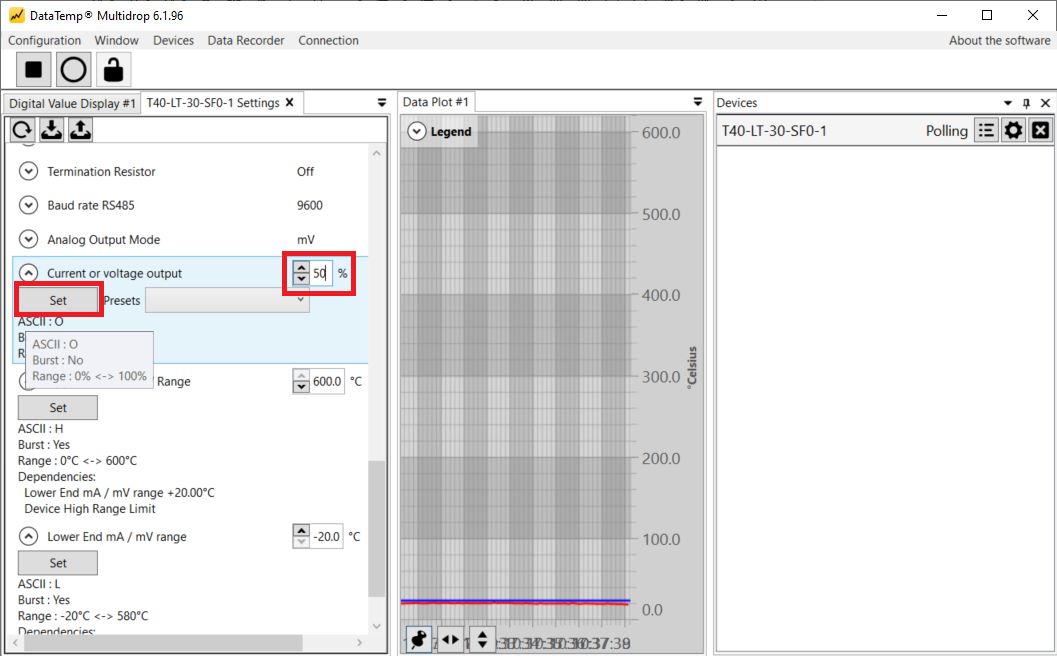1057x656 pixels.
Task: Click the pin icon in Devices panel
Action: pos(1027,103)
